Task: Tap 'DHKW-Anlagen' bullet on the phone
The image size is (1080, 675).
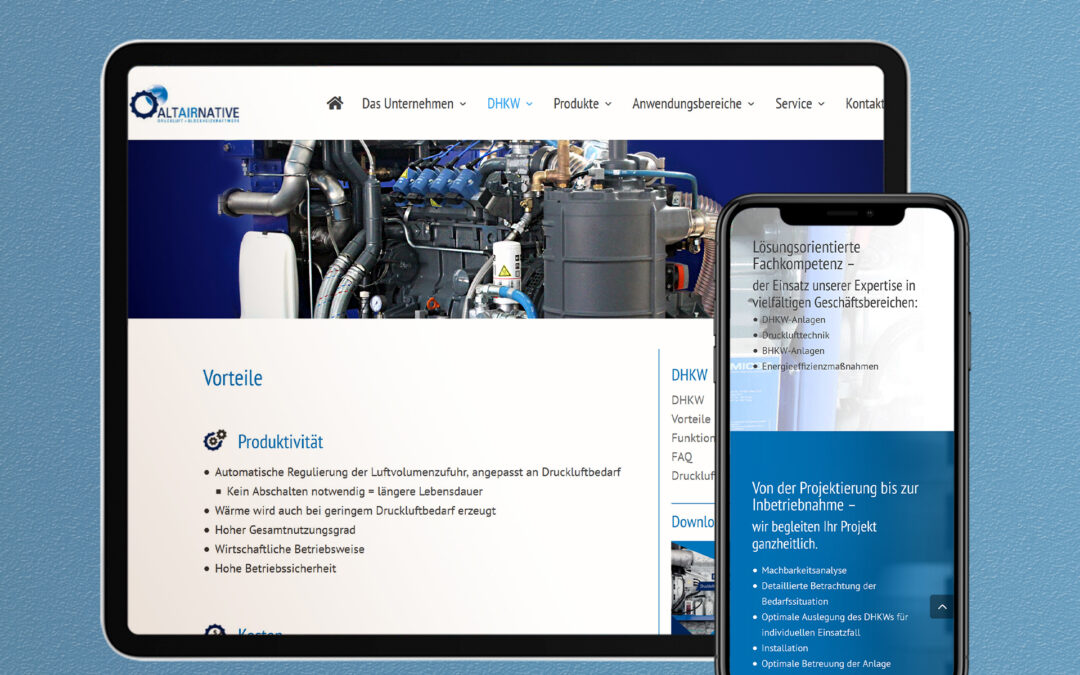Action: 793,320
